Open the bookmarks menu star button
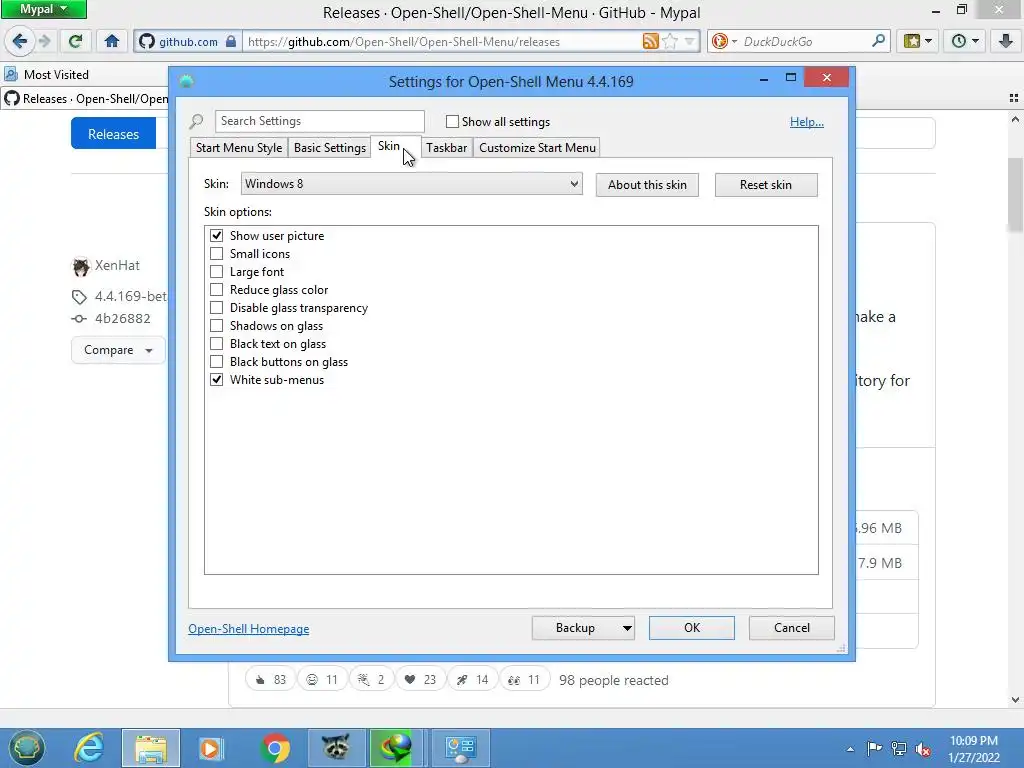Screen dimensions: 1024x768 tap(918, 41)
